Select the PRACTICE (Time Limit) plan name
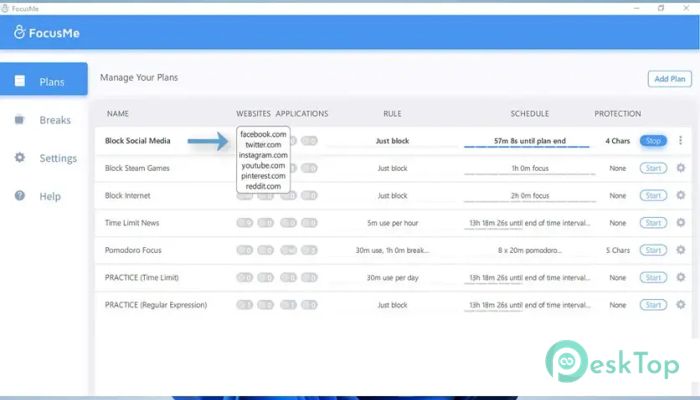700x400 pixels. [142, 278]
